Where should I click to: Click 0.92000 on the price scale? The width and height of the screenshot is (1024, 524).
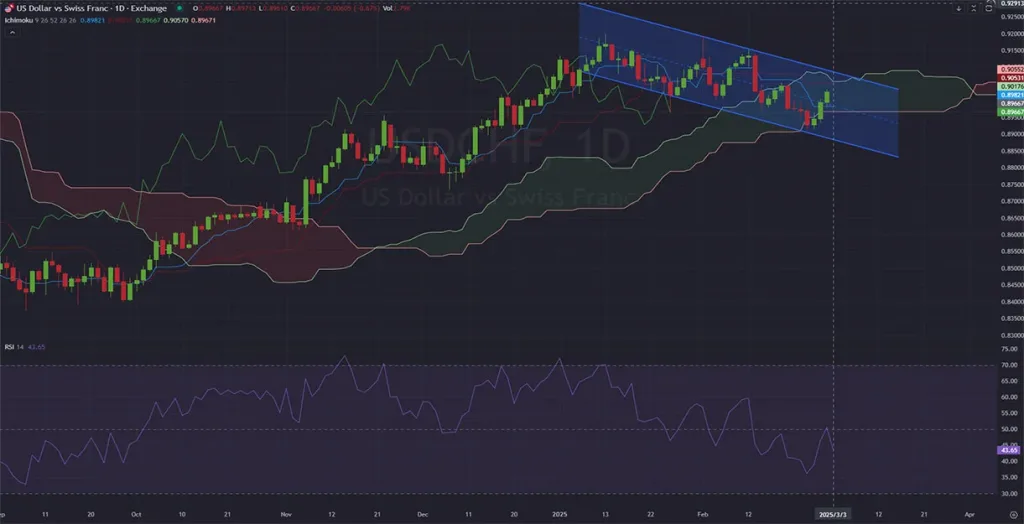[x=1012, y=34]
